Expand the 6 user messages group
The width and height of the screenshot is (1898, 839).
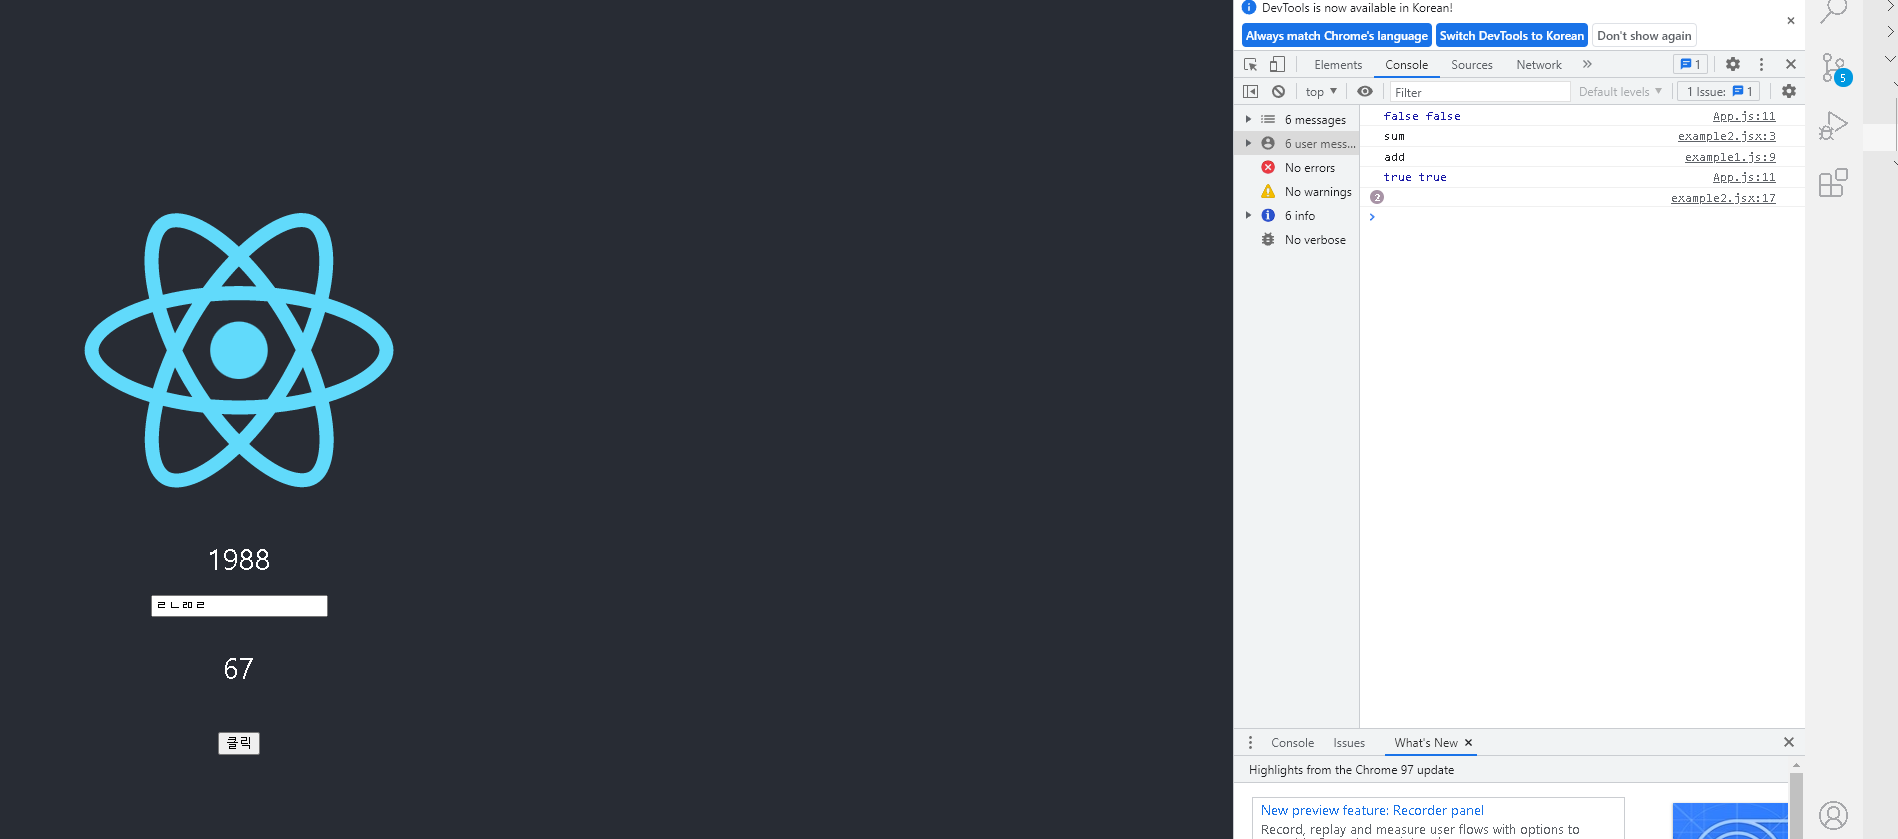1248,143
